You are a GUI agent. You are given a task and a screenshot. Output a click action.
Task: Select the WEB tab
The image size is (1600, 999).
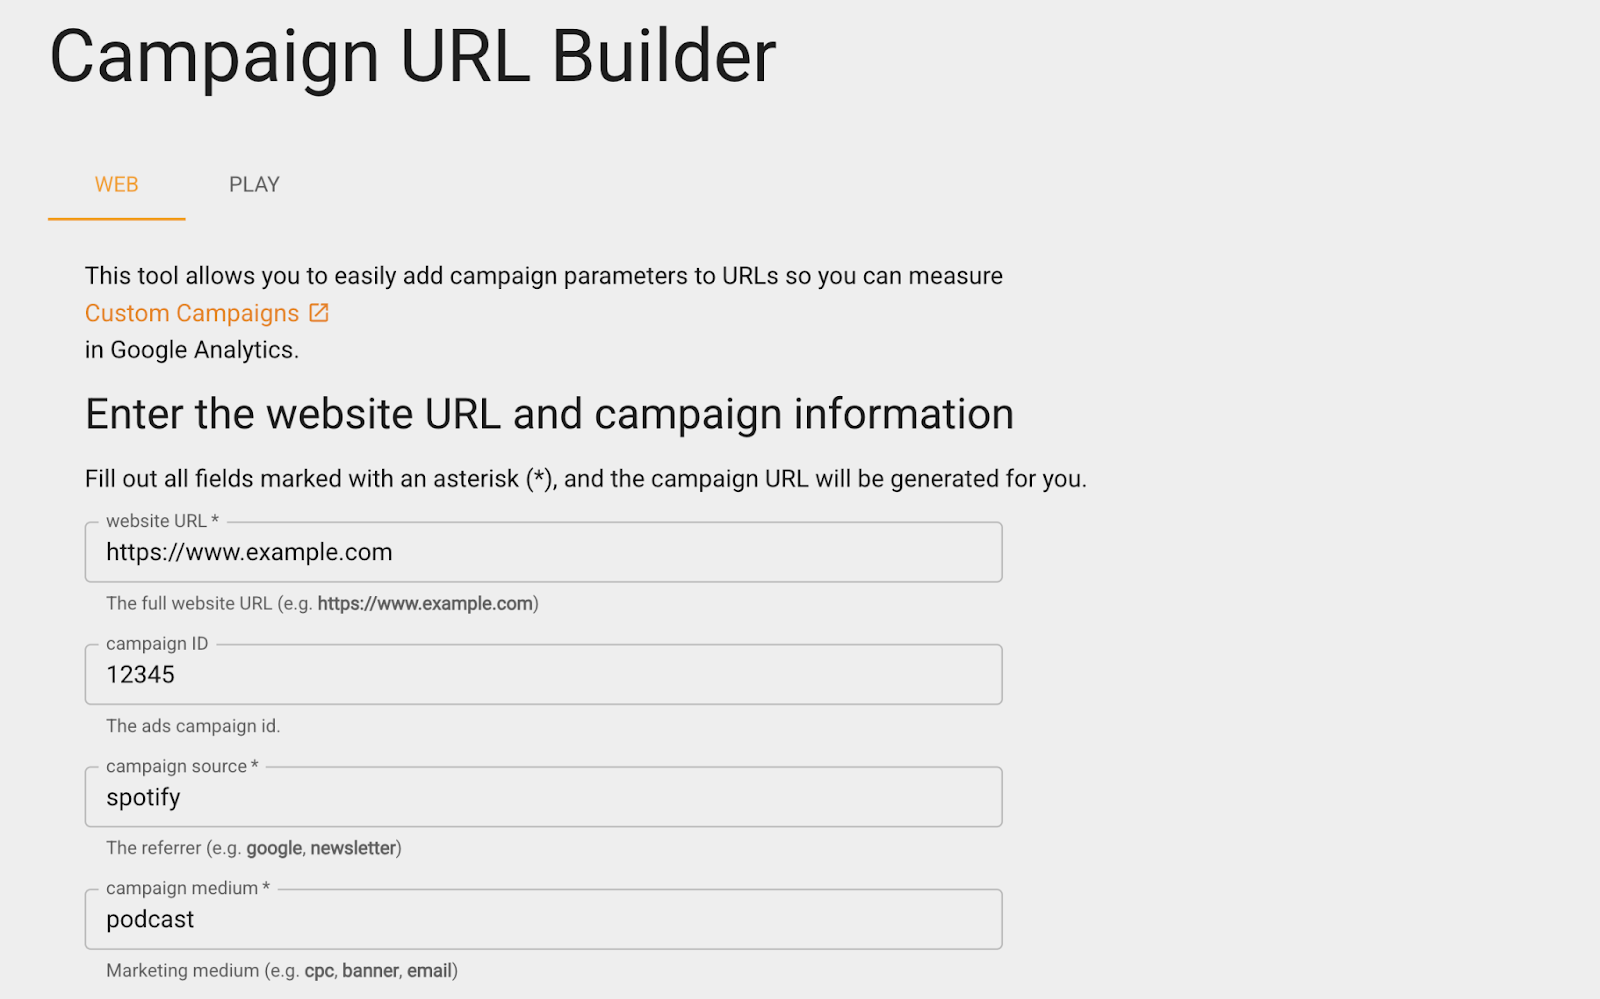tap(116, 184)
